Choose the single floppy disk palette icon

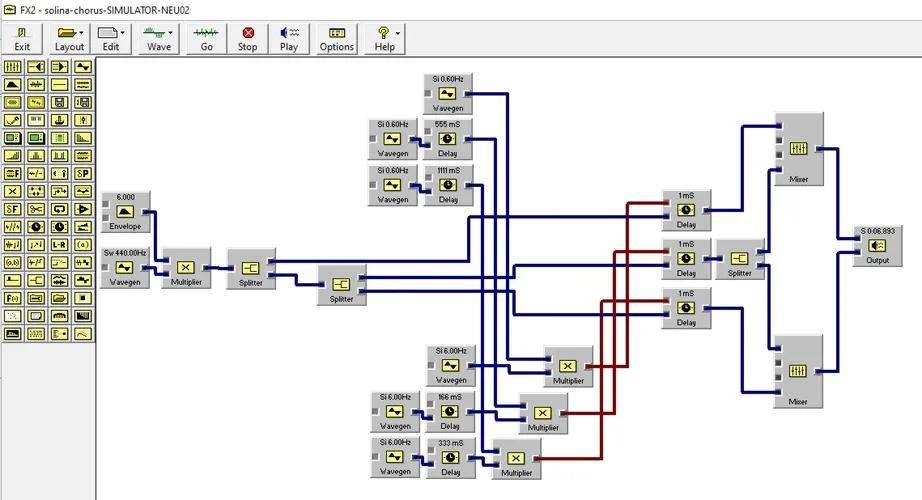59,102
